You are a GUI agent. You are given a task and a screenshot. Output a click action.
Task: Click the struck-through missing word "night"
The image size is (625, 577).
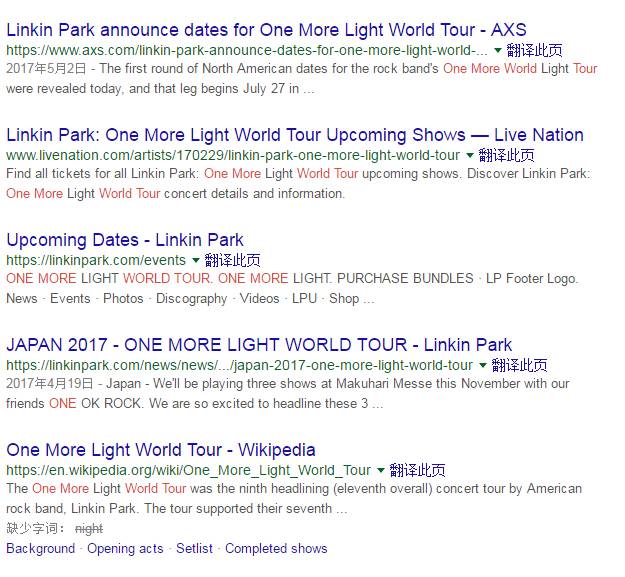pos(89,528)
